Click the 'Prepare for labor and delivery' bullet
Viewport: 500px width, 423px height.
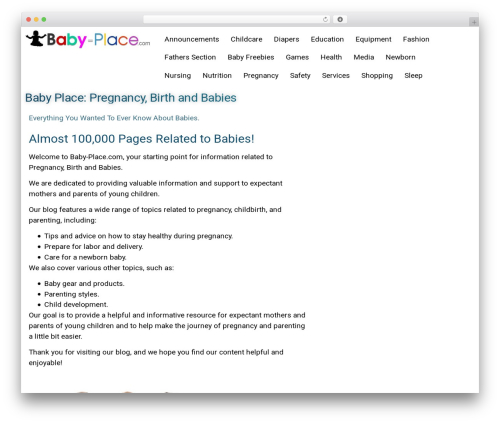coord(94,247)
